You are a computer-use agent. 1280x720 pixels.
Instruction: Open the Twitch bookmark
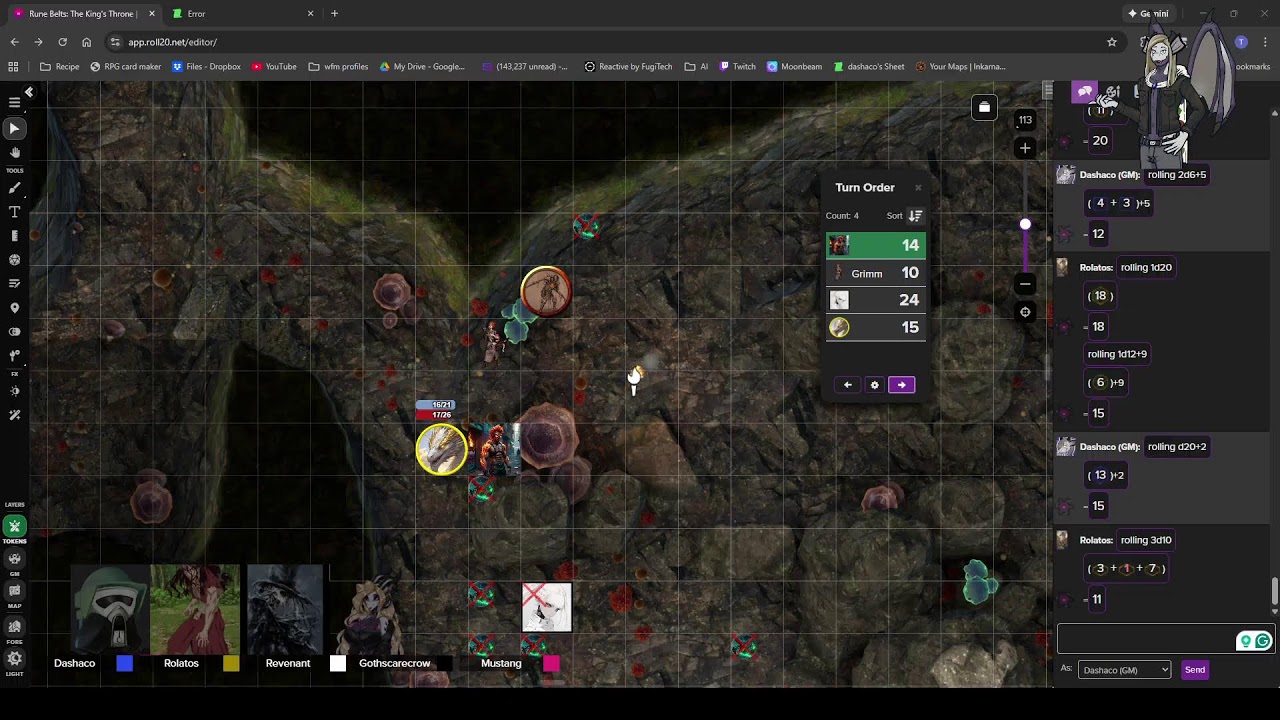click(737, 67)
